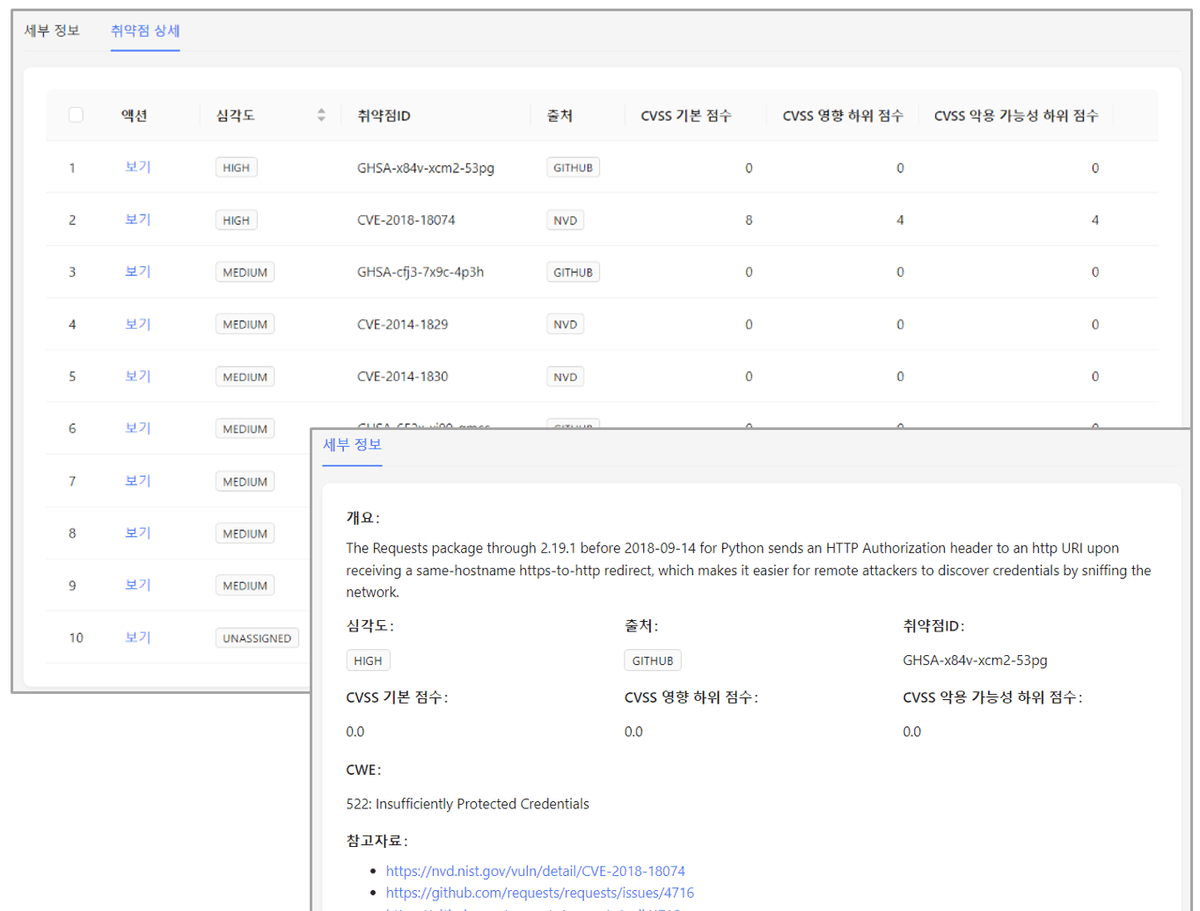The image size is (1200, 911).
Task: Click HIGH badge in the CVE-2018-18074 row
Action: [236, 220]
